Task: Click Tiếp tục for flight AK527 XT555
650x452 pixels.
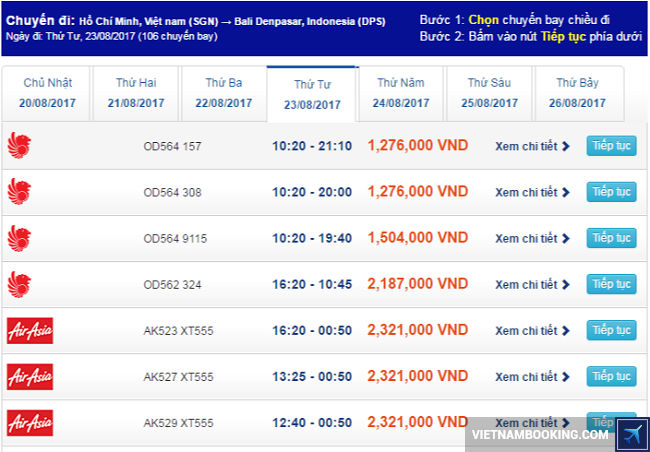Action: click(x=611, y=377)
